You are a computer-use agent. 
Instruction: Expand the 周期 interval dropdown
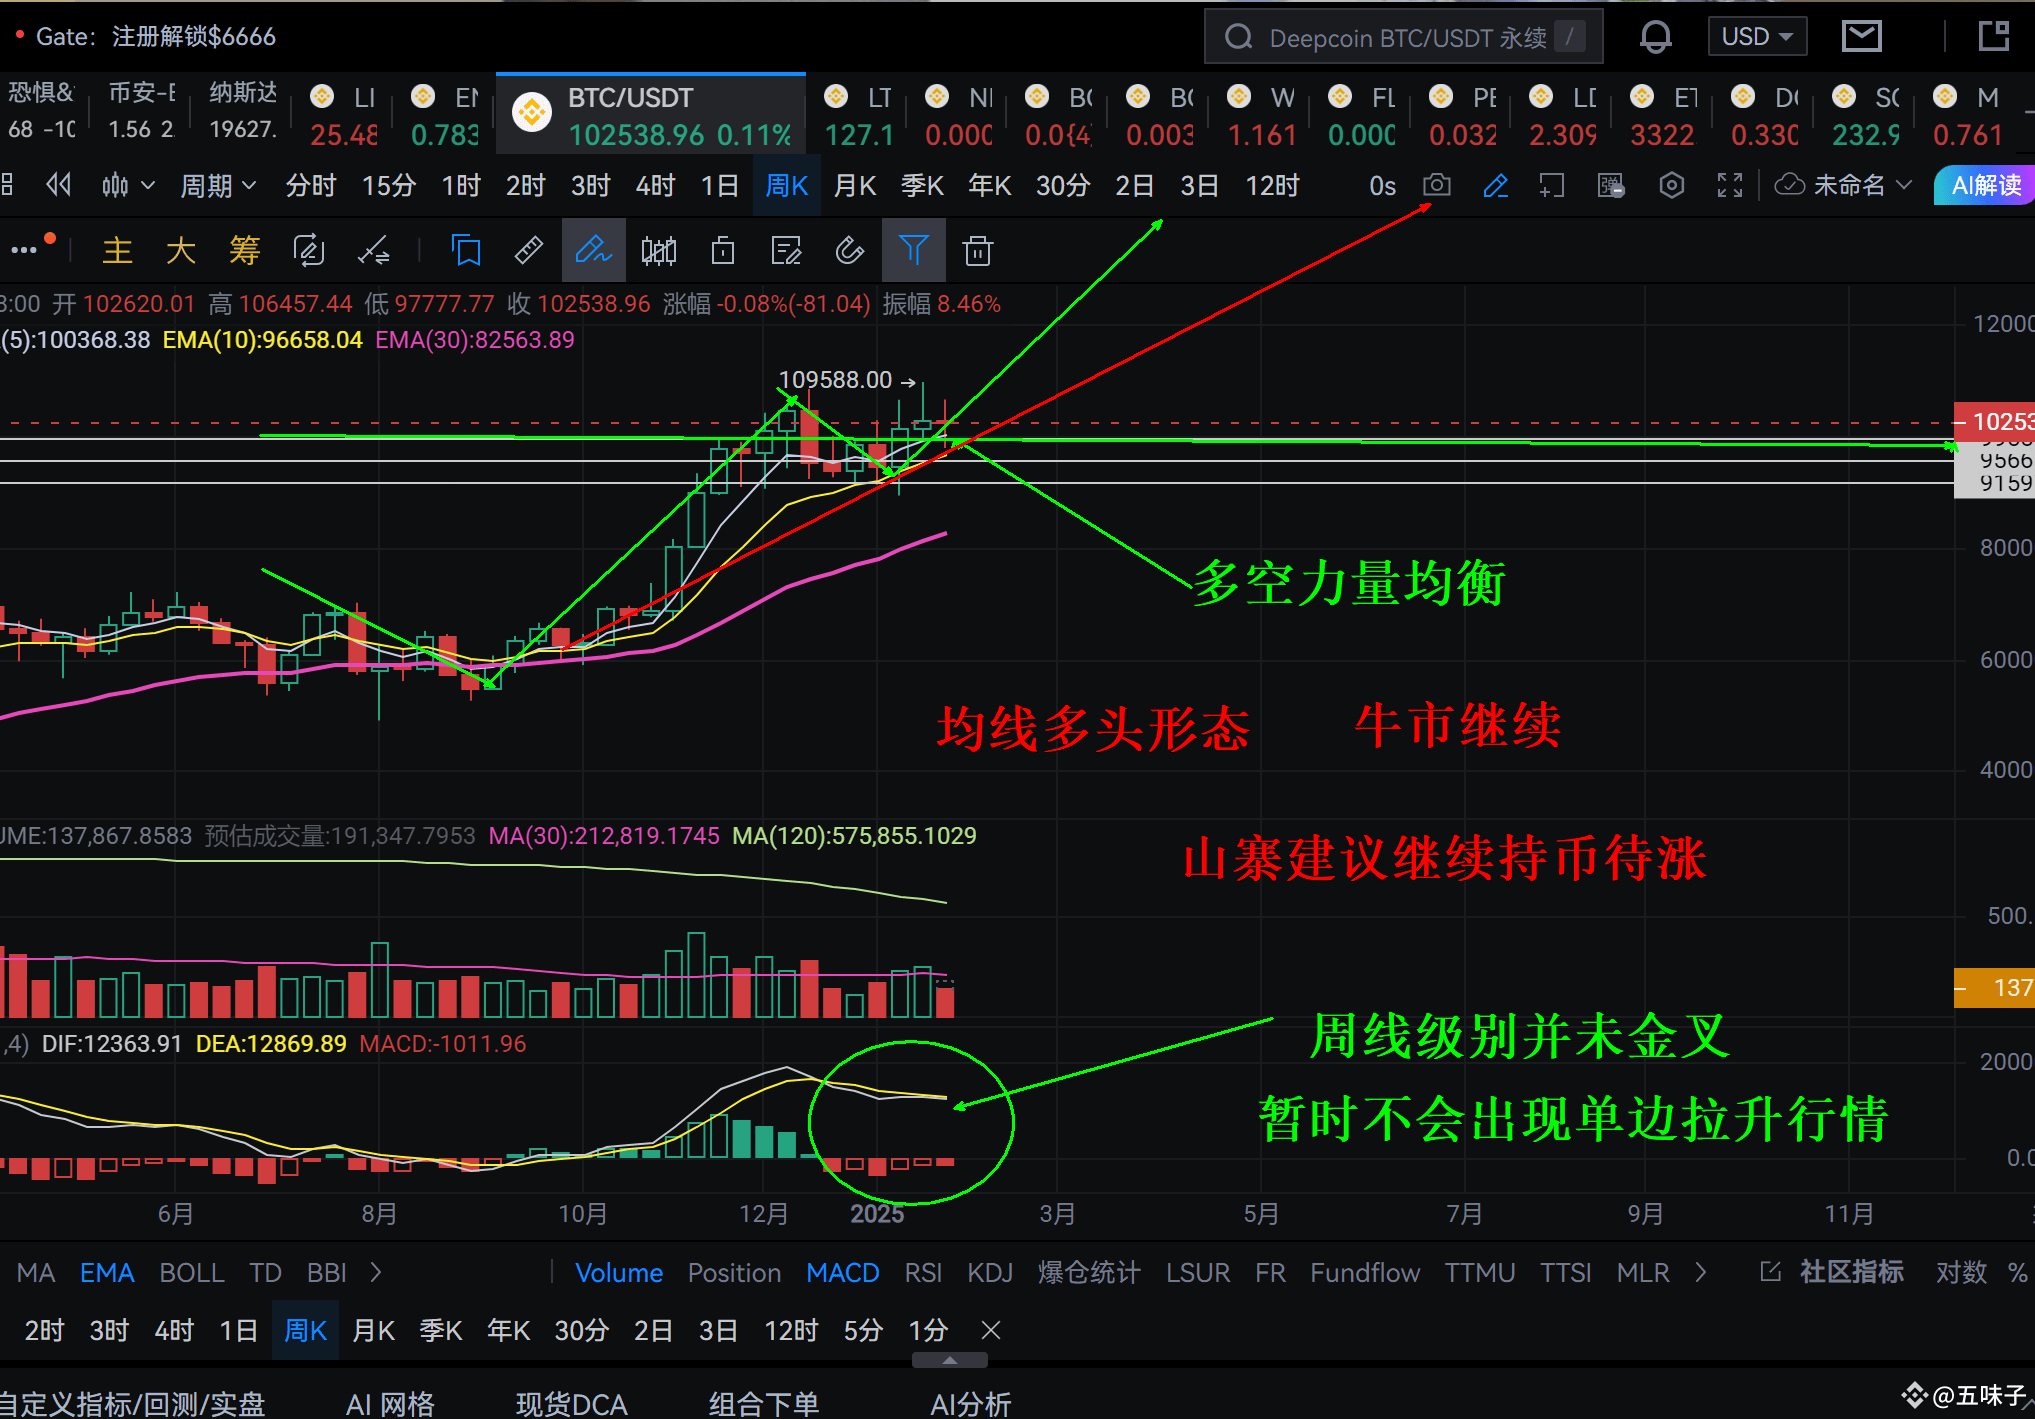[x=216, y=185]
